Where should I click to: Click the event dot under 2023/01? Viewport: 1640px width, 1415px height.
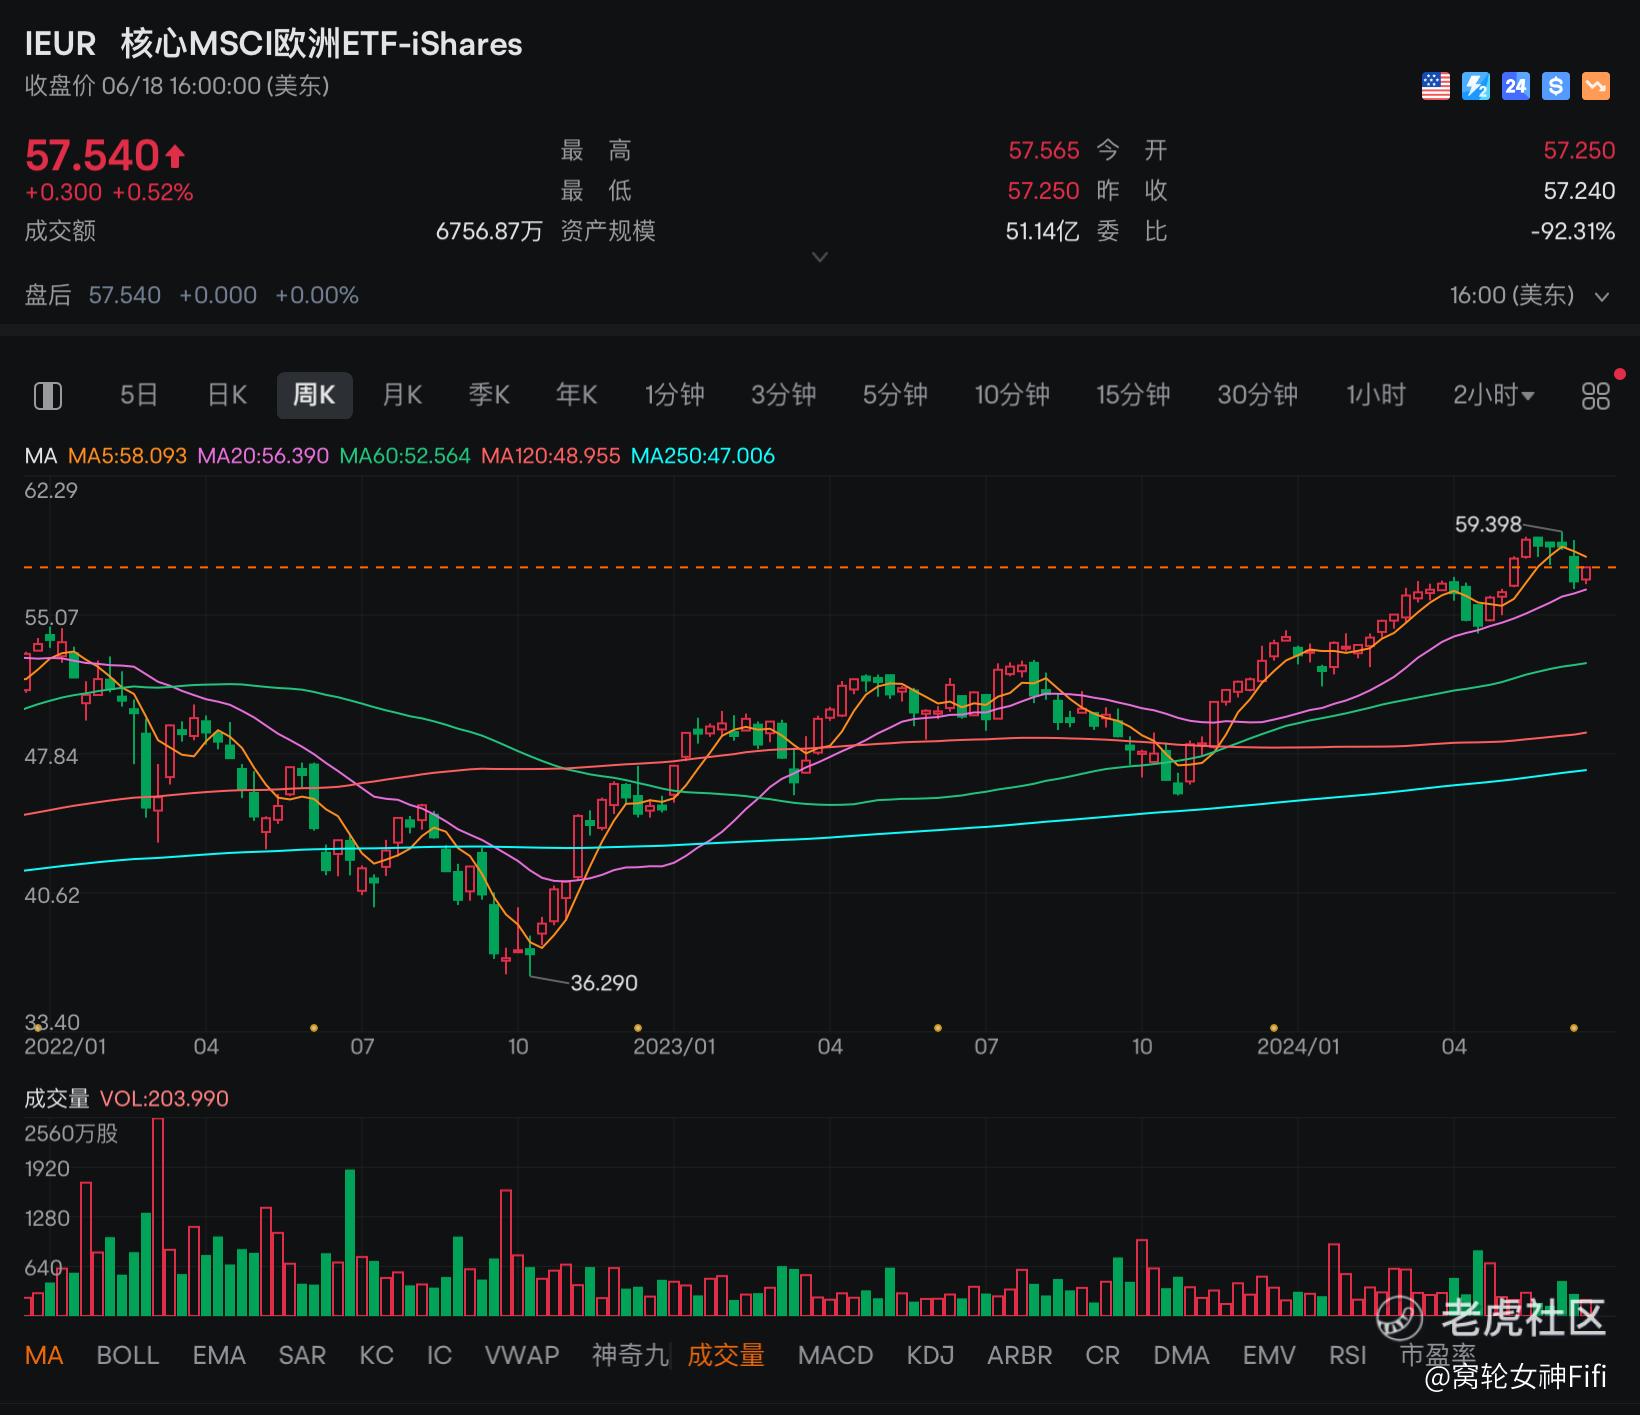(x=638, y=1027)
